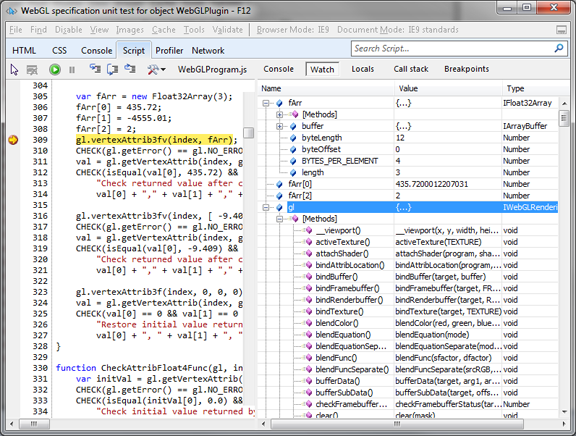This screenshot has width=576, height=436.
Task: Open Document Mode: IE9 standards menu
Action: [398, 30]
